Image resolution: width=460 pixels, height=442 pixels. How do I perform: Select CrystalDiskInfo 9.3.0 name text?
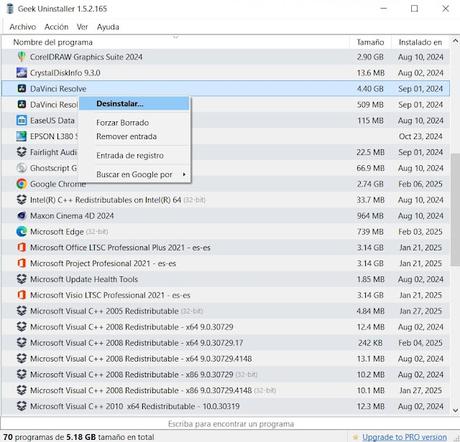pyautogui.click(x=65, y=73)
